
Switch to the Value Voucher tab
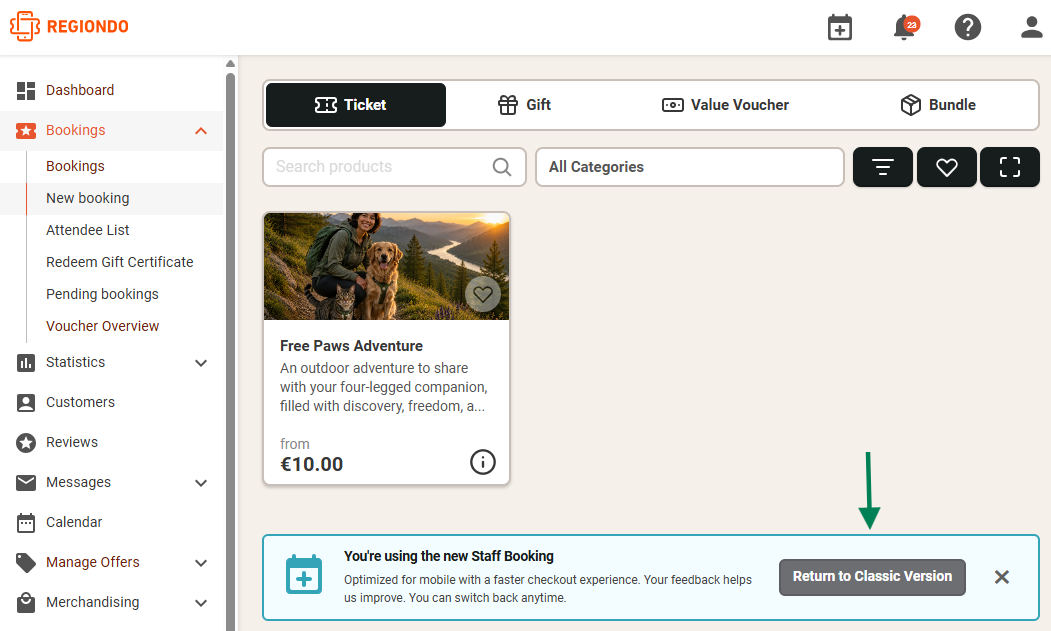coord(725,105)
